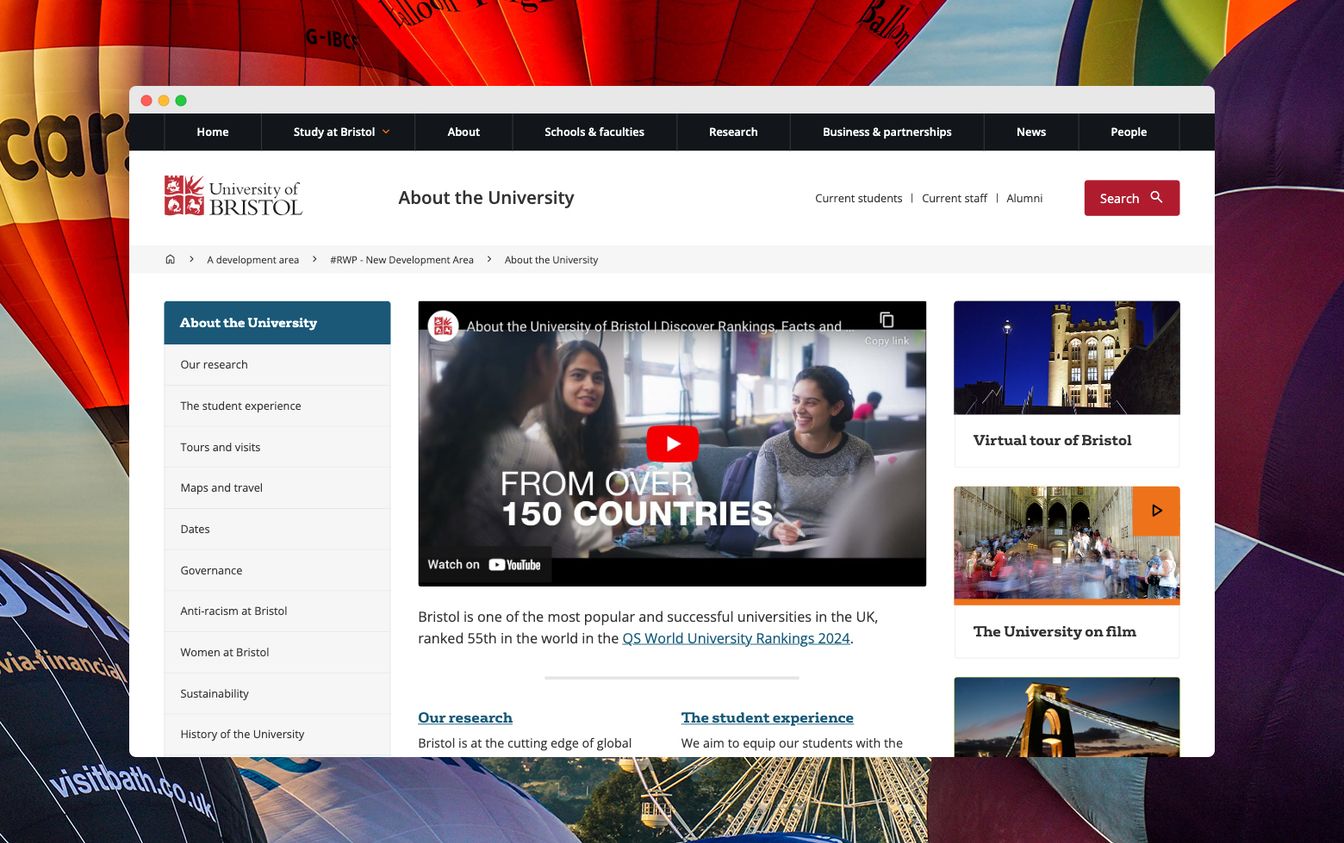Screen dimensions: 1344x843
Task: Select Research in the top navigation
Action: [733, 132]
